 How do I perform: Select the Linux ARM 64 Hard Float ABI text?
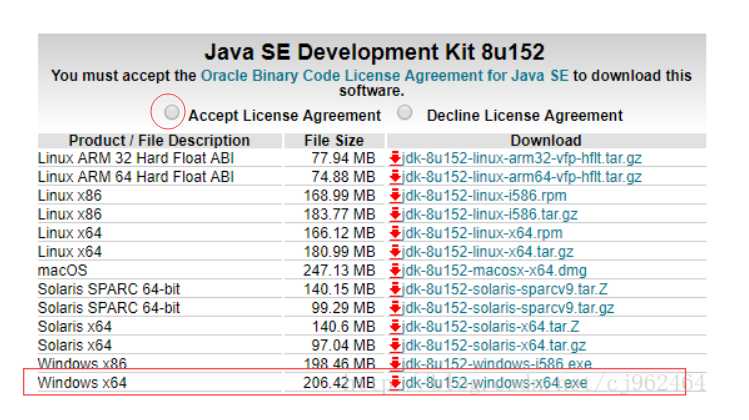tap(136, 177)
